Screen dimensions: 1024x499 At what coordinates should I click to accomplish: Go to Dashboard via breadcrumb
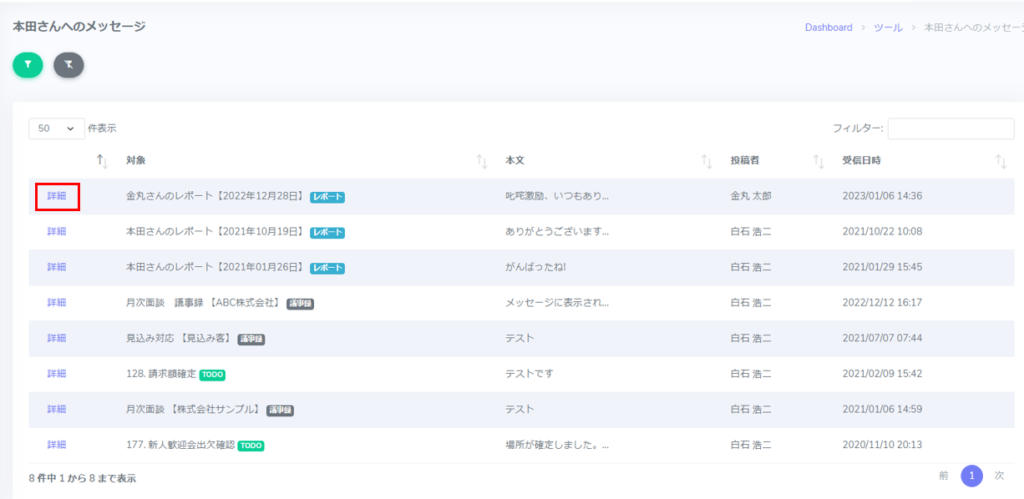click(x=828, y=27)
